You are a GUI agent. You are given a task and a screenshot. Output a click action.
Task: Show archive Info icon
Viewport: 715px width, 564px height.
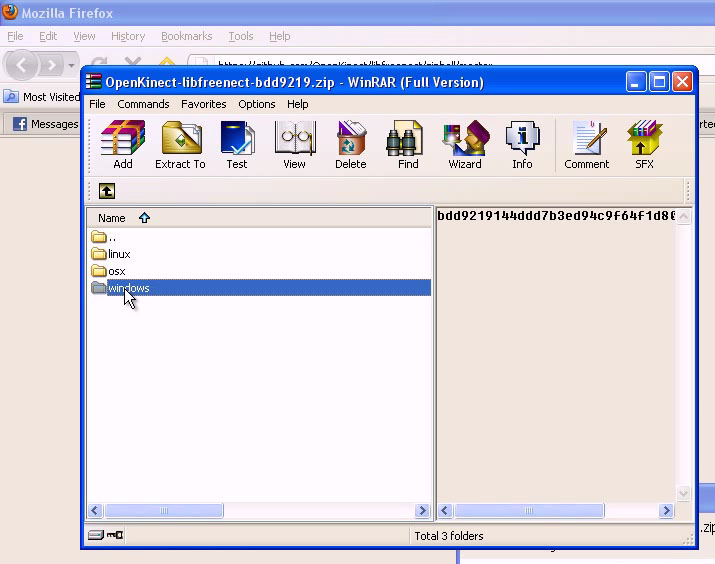click(522, 145)
